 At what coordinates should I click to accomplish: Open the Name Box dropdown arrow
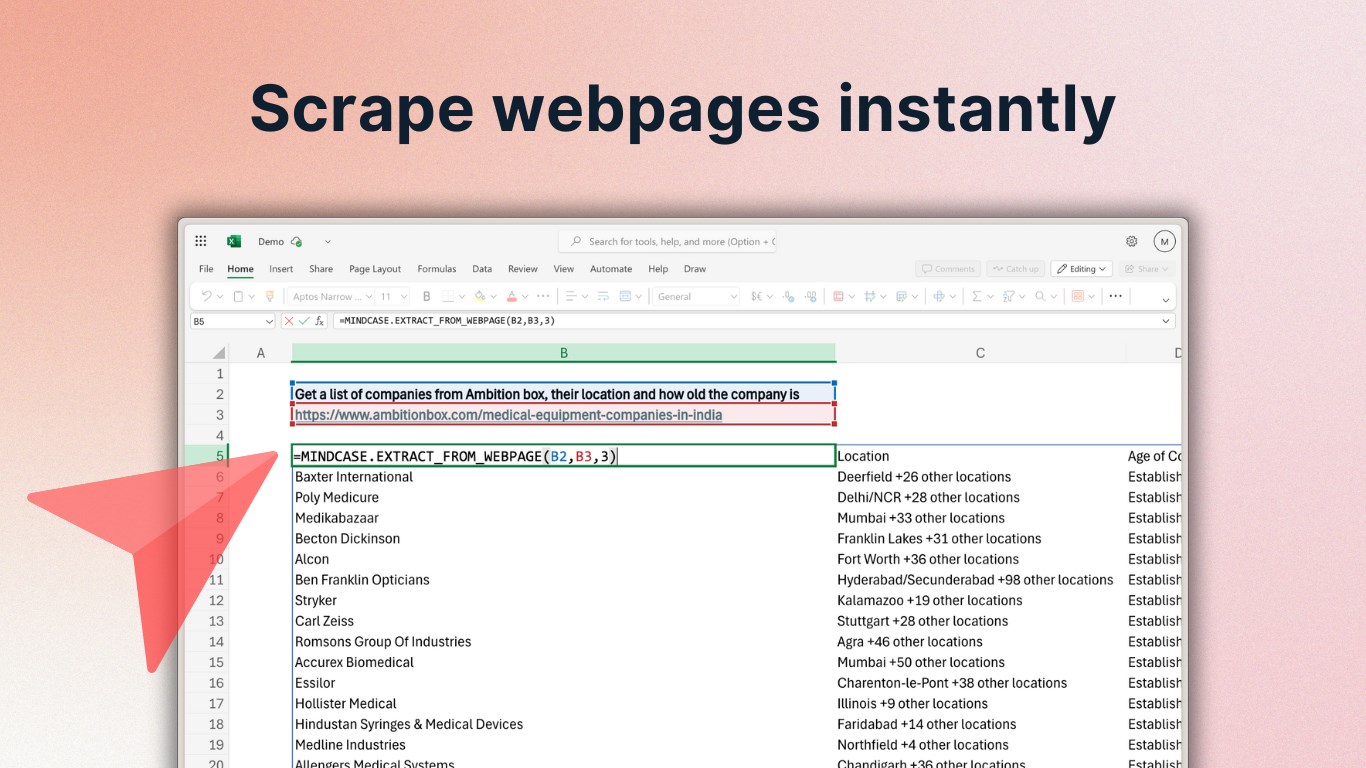[269, 321]
